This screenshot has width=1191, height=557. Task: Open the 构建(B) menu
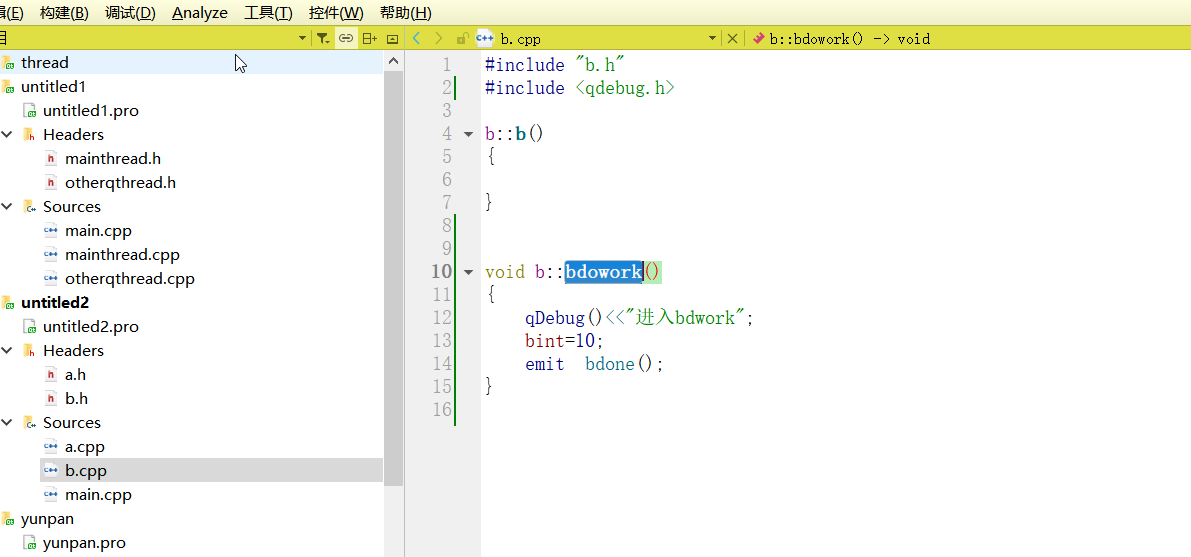[64, 13]
